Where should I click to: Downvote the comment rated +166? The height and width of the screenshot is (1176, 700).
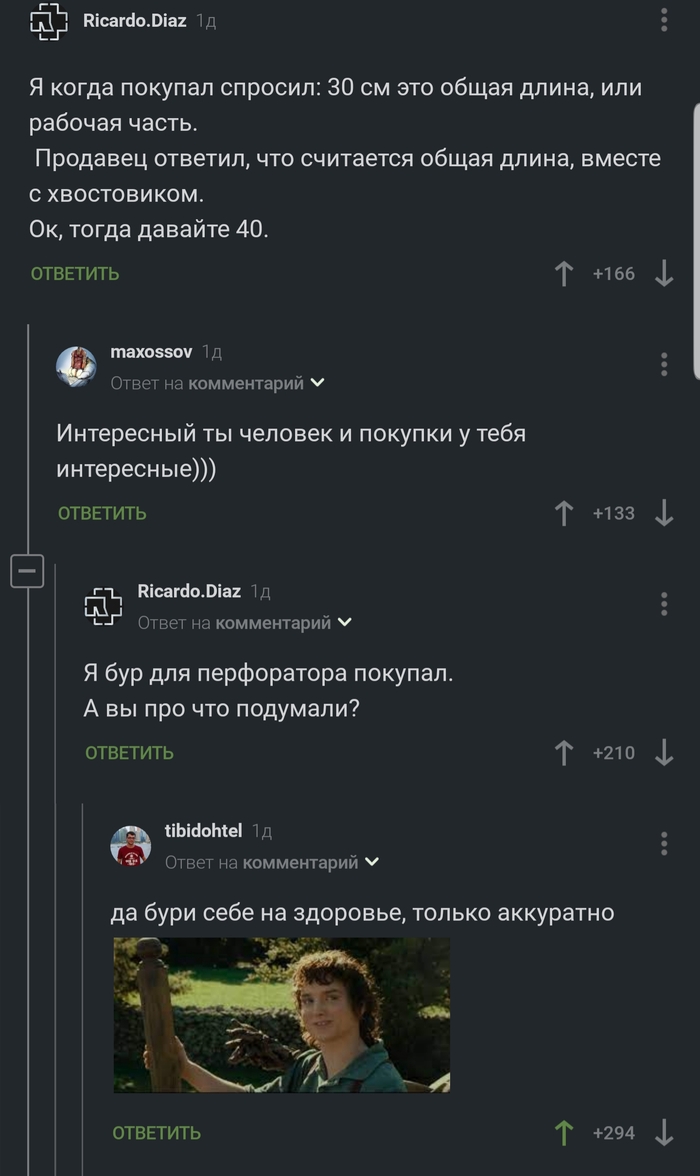pyautogui.click(x=664, y=274)
